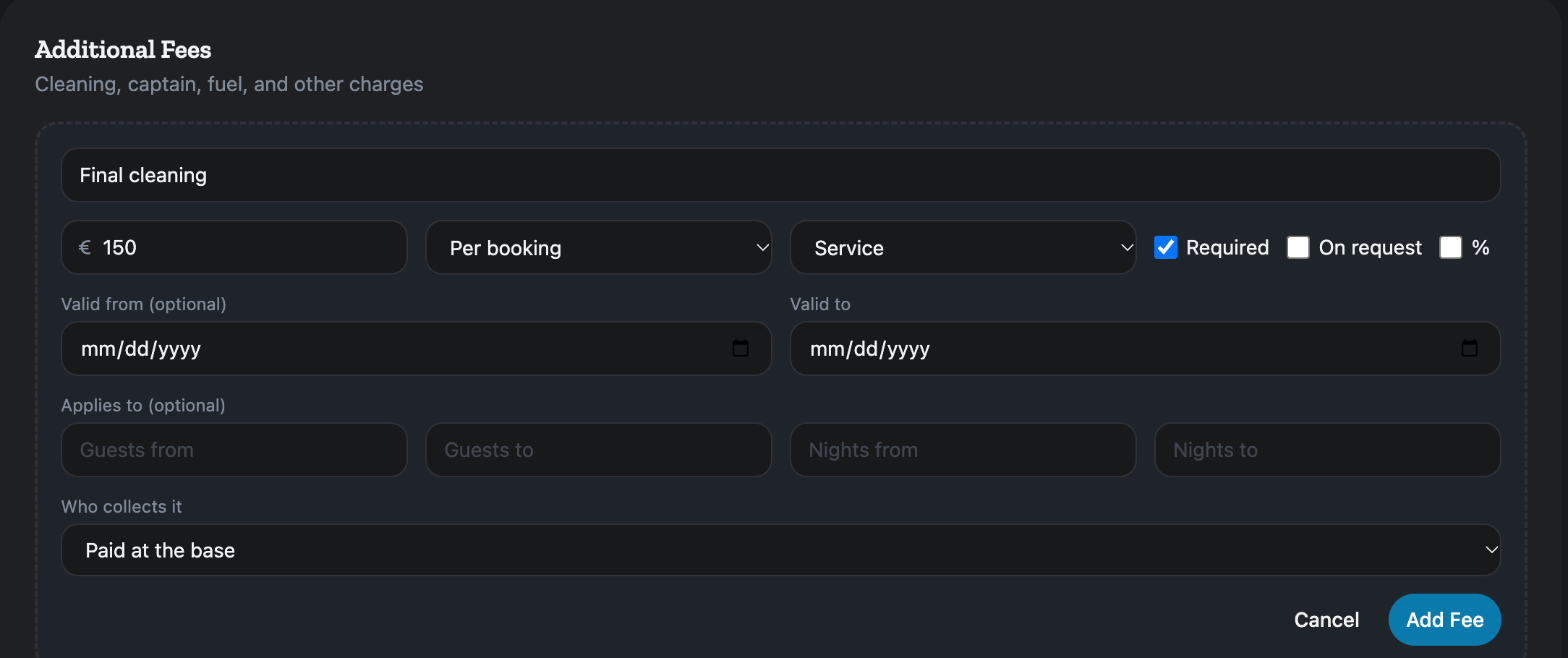Click the Valid from date field

pyautogui.click(x=416, y=348)
